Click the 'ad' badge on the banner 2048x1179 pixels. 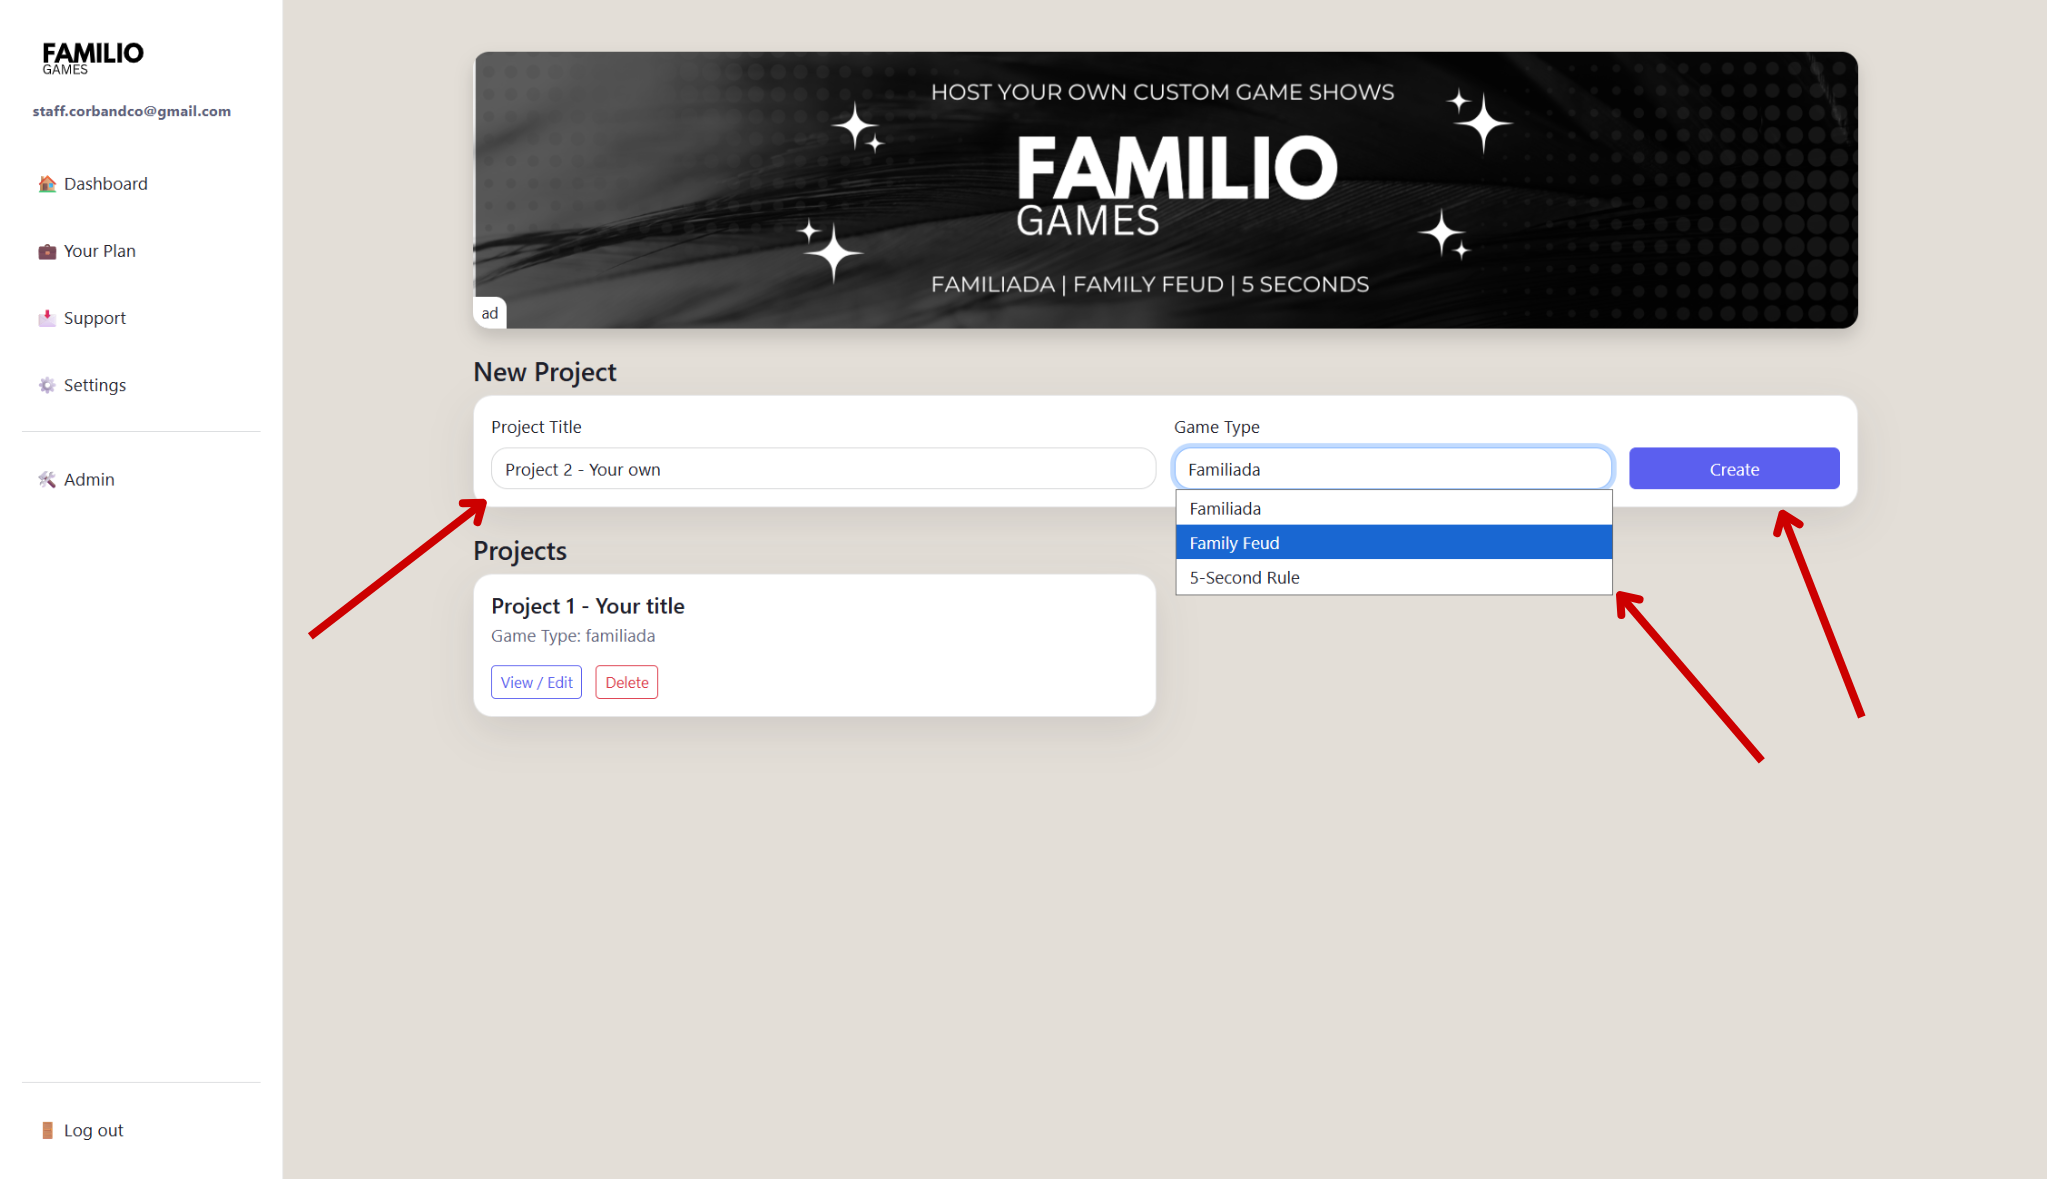490,312
